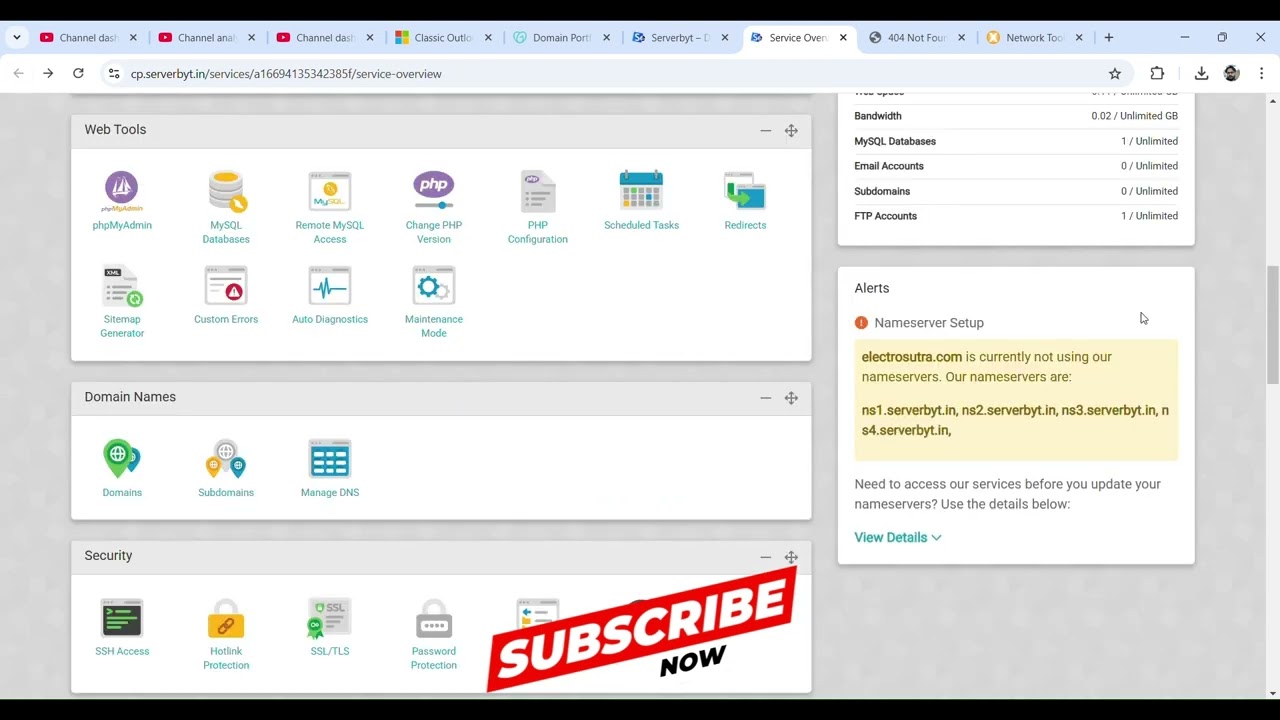The image size is (1280, 720).
Task: Open Scheduled Tasks
Action: click(x=641, y=201)
